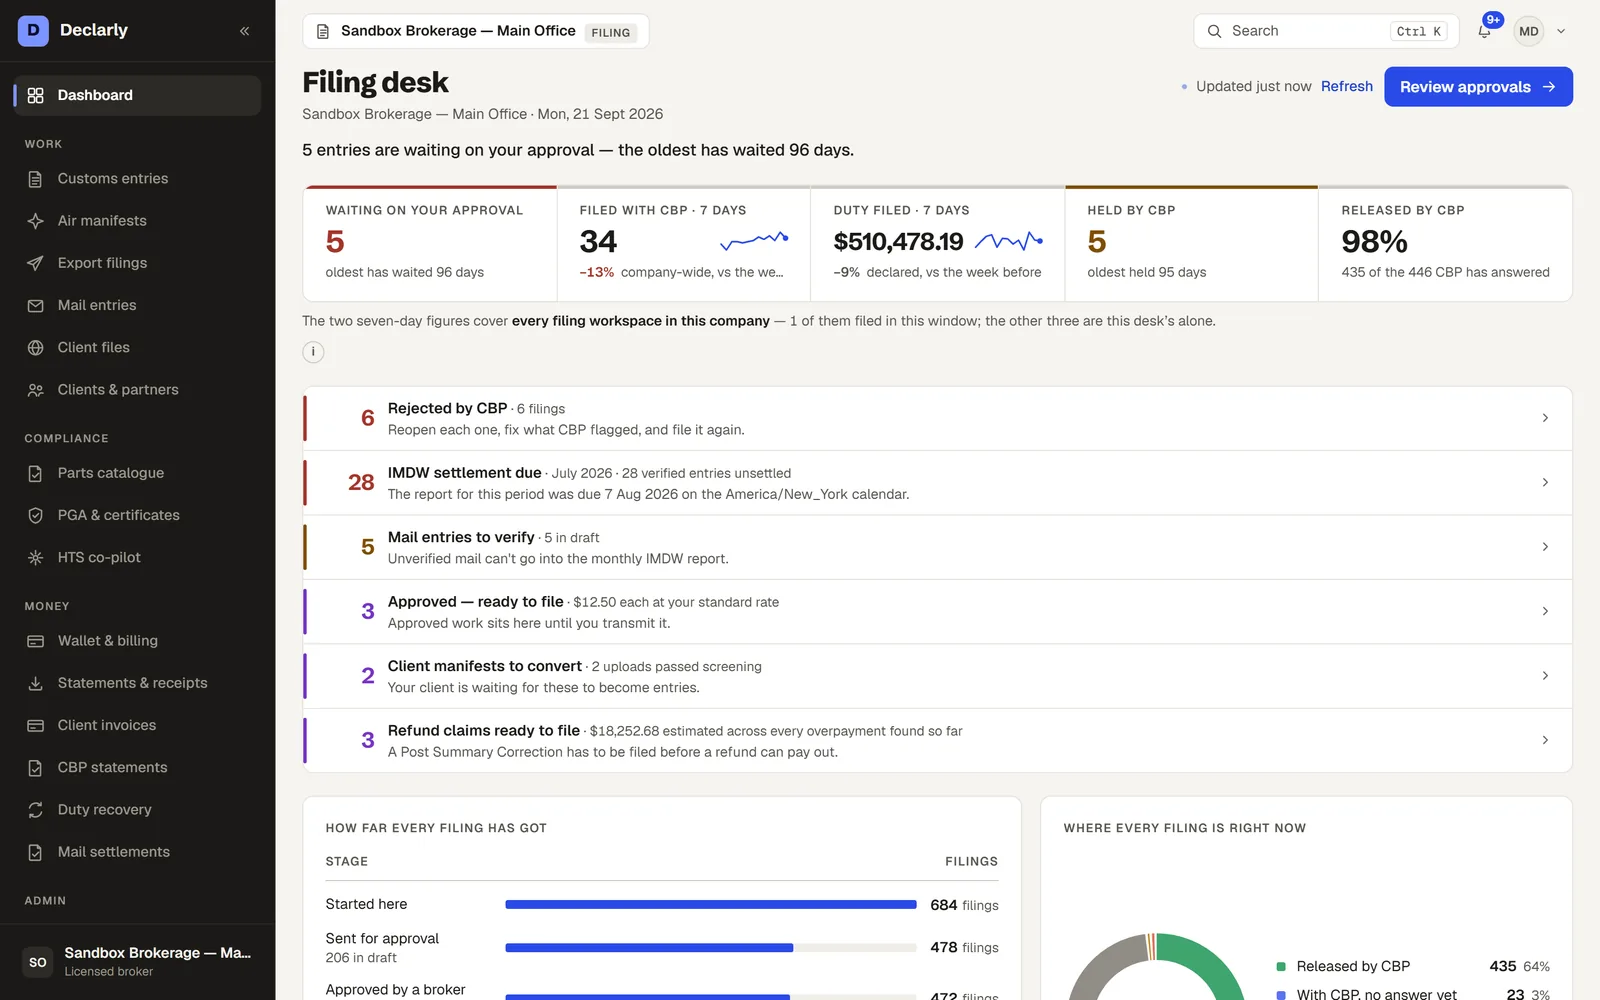Click the Client files globe icon
This screenshot has height=1000, width=1600.
click(x=35, y=347)
